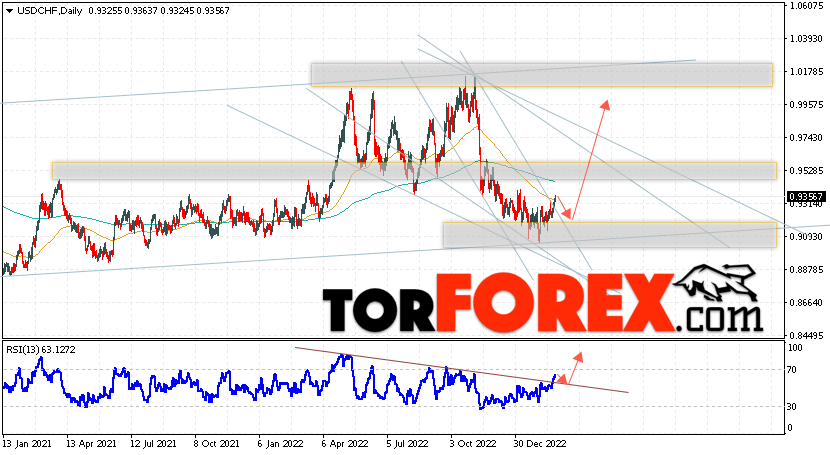
Task: Click date label 5 Jul 2022
Action: point(407,443)
